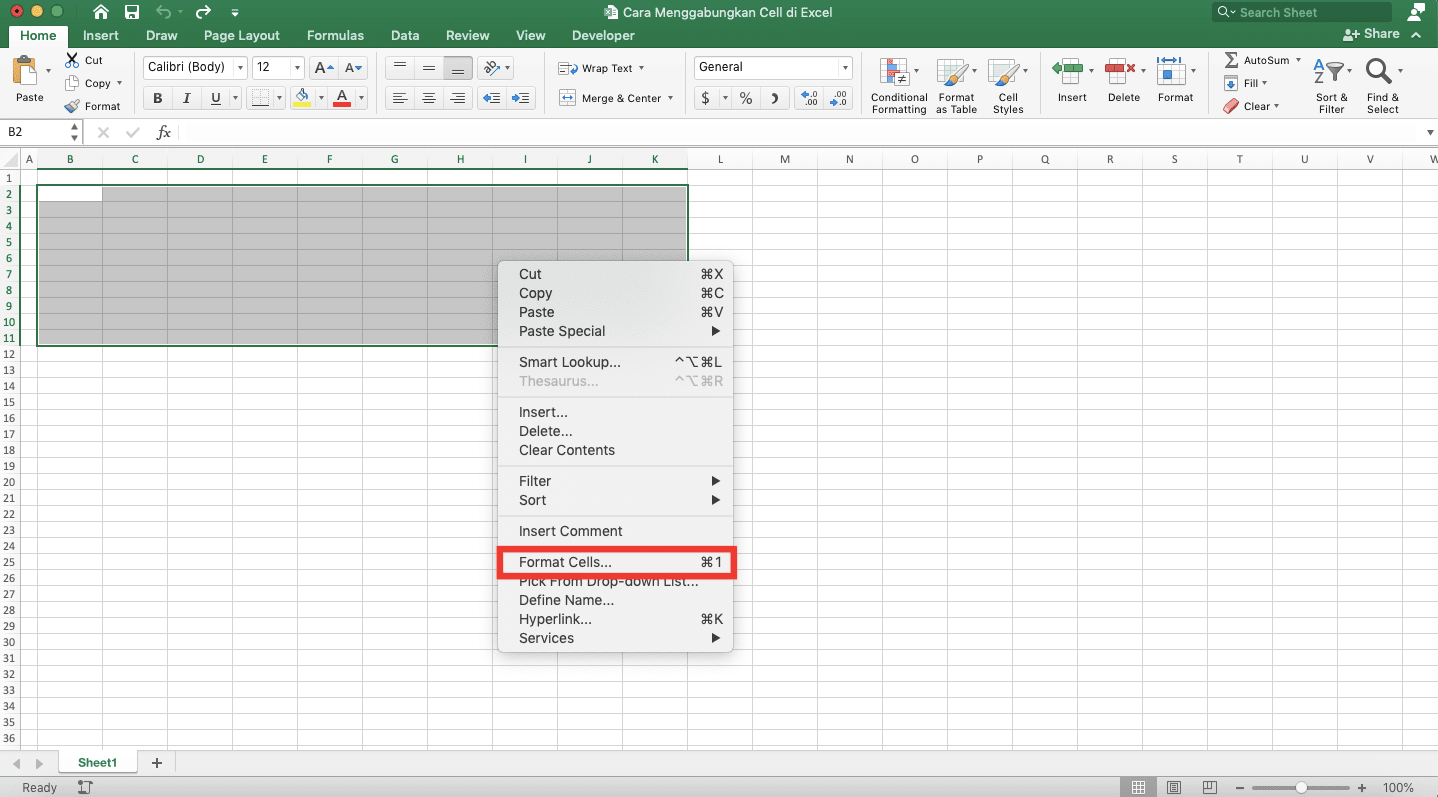Image resolution: width=1438 pixels, height=797 pixels.
Task: Expand the Fill dropdown arrow
Action: pyautogui.click(x=1264, y=83)
